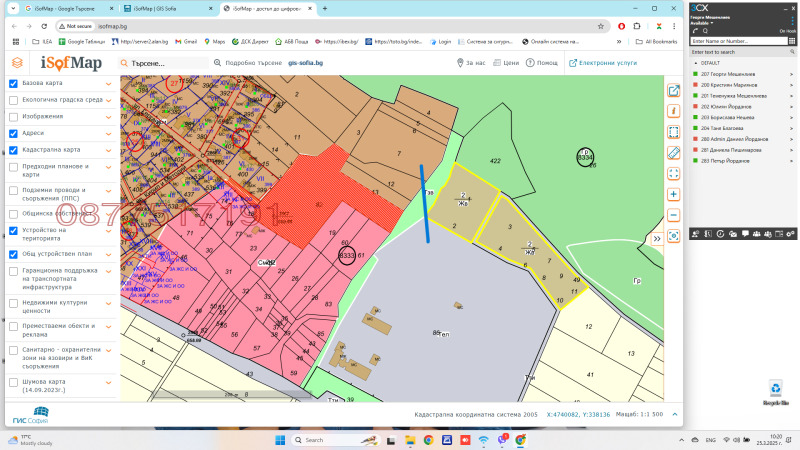Expand the Кадастрална карта layer options

click(x=107, y=149)
